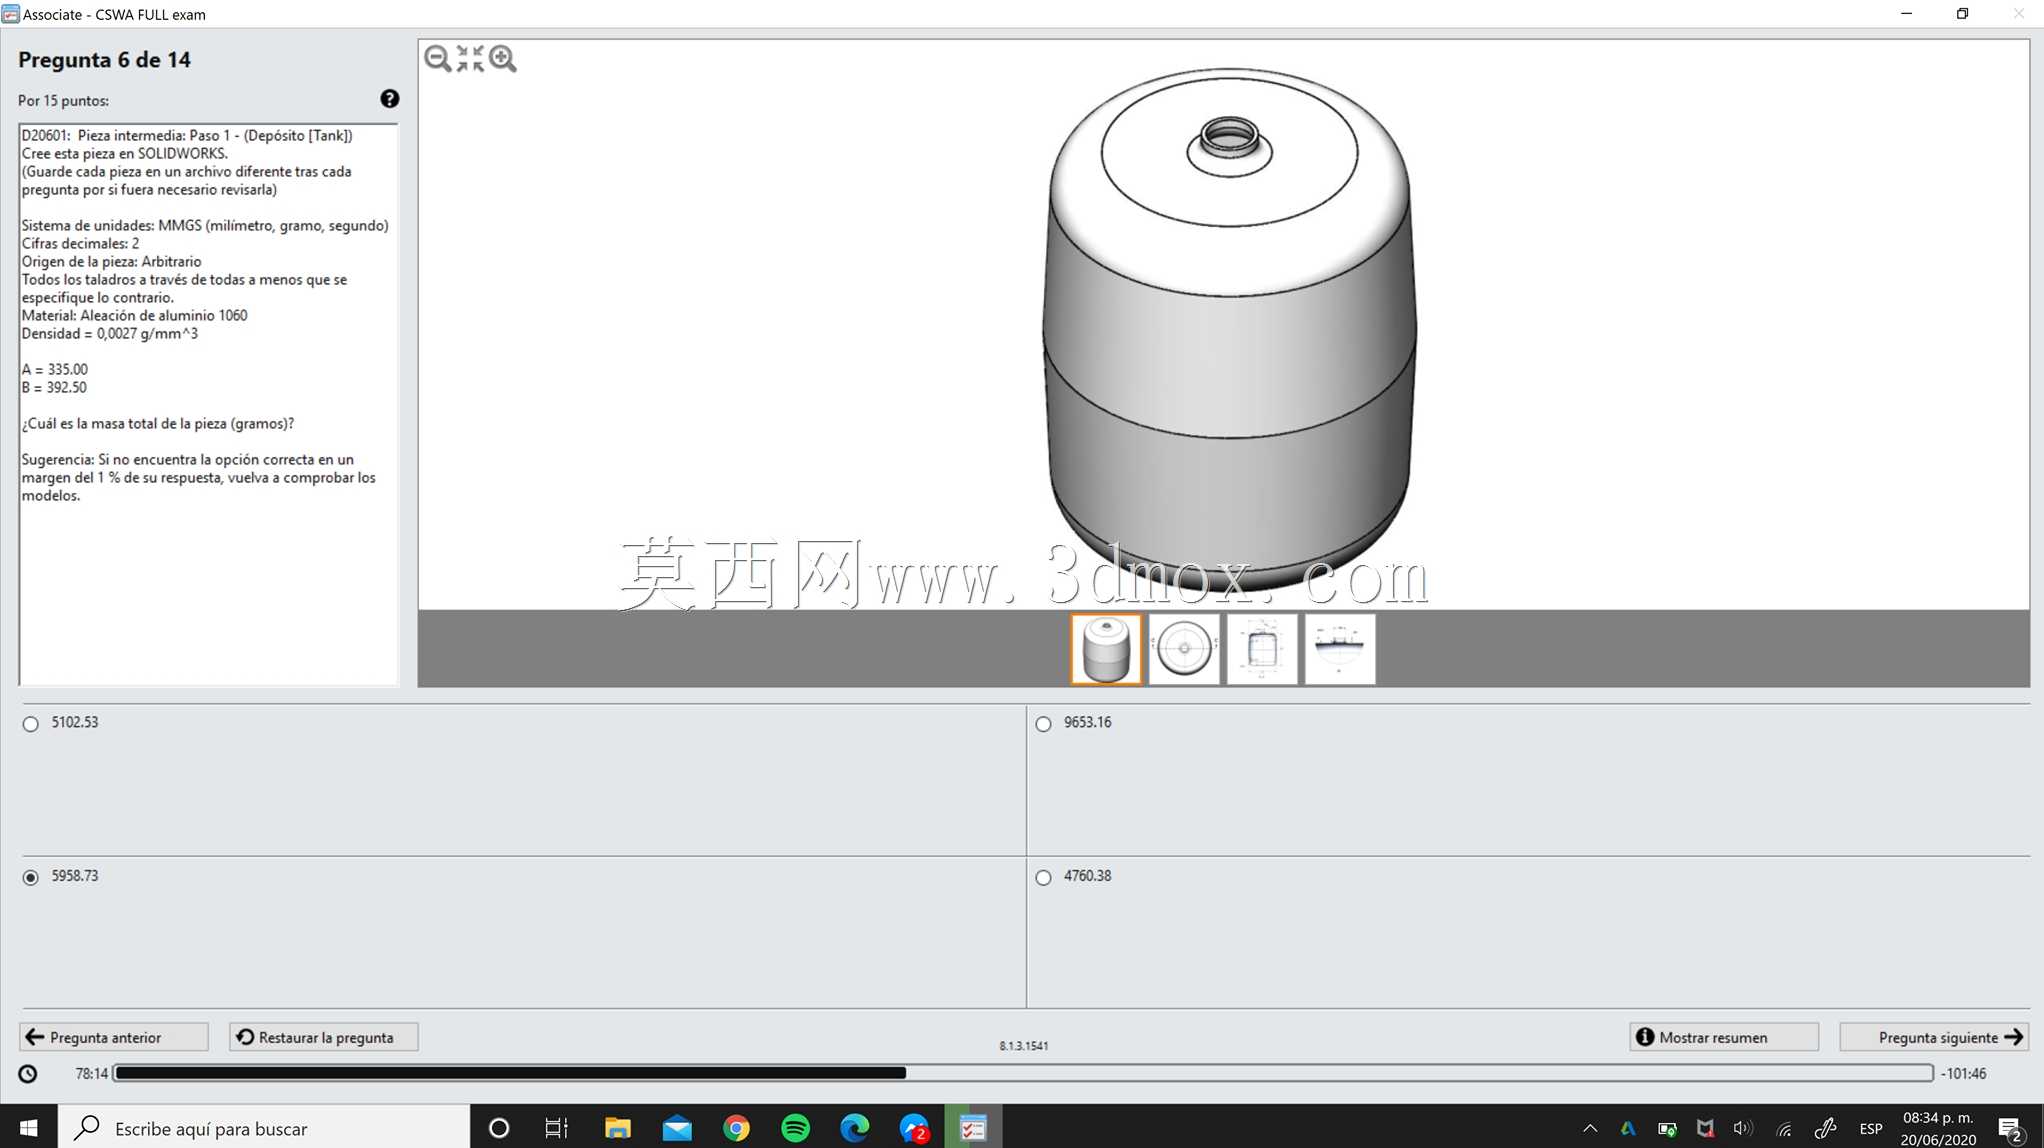The width and height of the screenshot is (2044, 1148).
Task: Click version number 8.1.3.1541
Action: coord(1024,1045)
